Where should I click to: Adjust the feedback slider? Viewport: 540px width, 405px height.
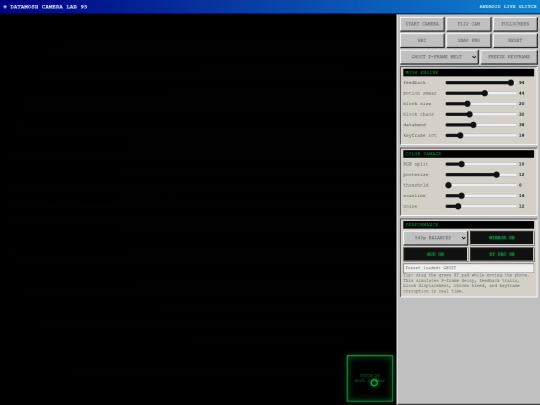pyautogui.click(x=481, y=83)
